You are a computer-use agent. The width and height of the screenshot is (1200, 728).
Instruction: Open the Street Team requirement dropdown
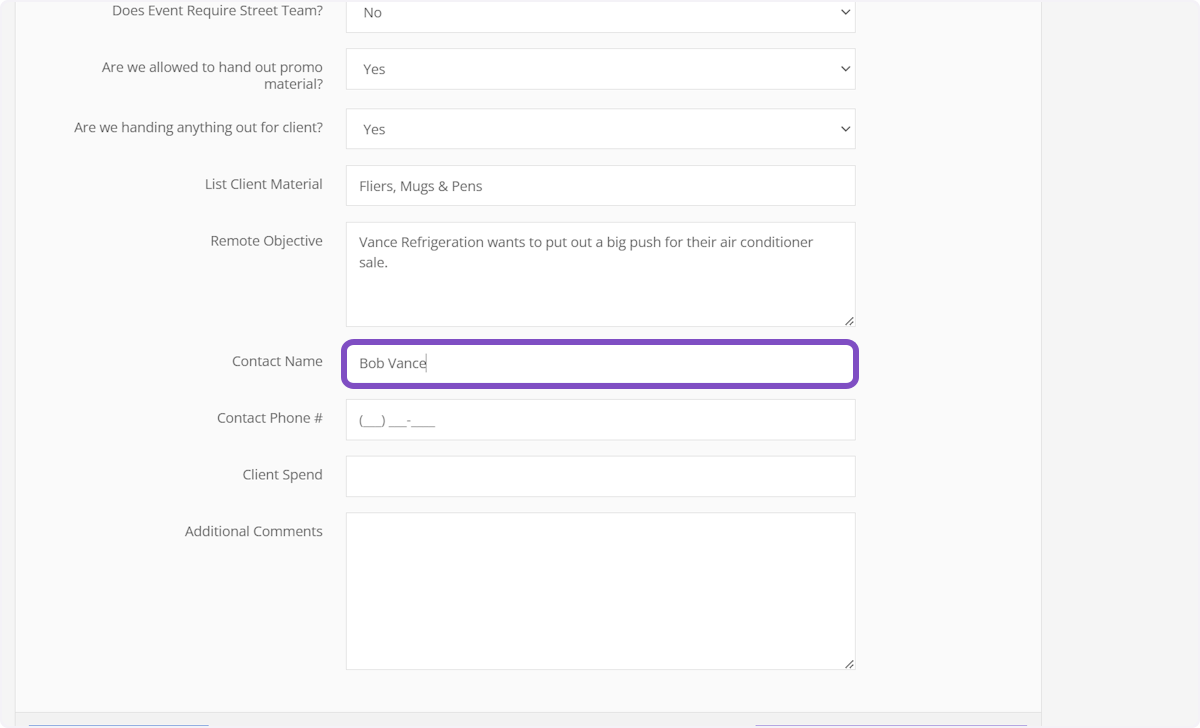[x=600, y=14]
